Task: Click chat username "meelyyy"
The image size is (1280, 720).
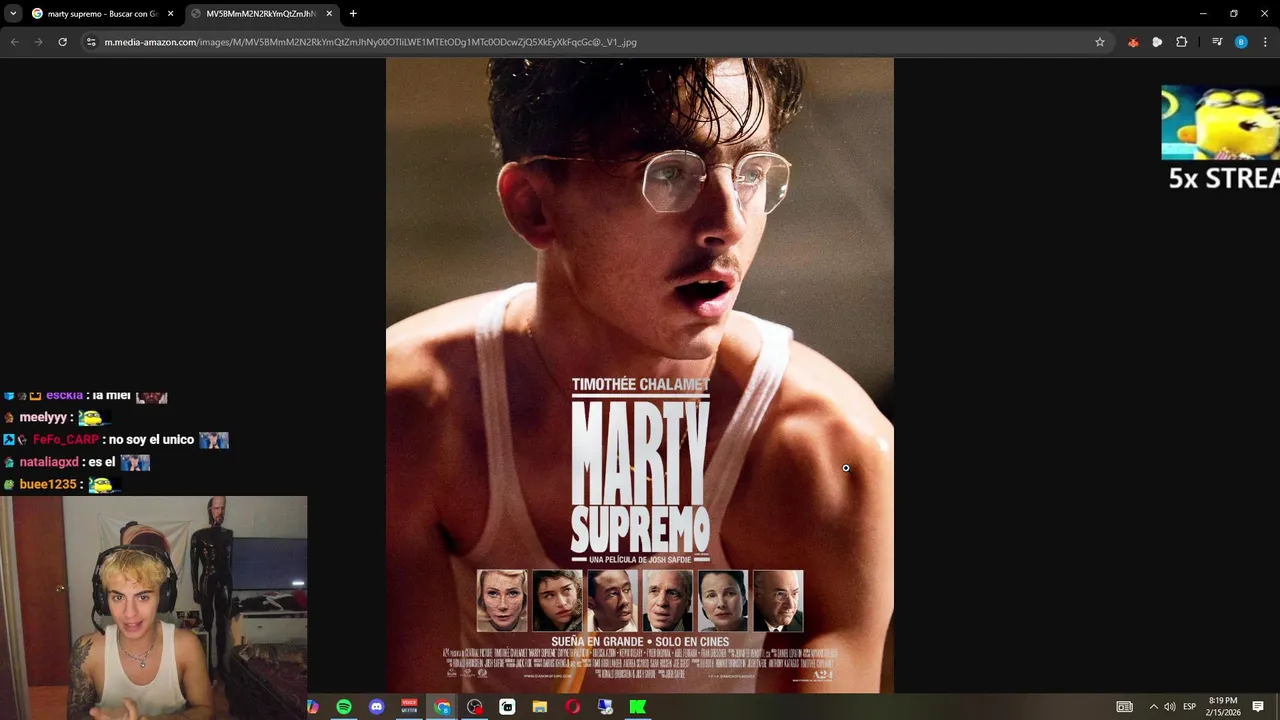Action: point(43,418)
